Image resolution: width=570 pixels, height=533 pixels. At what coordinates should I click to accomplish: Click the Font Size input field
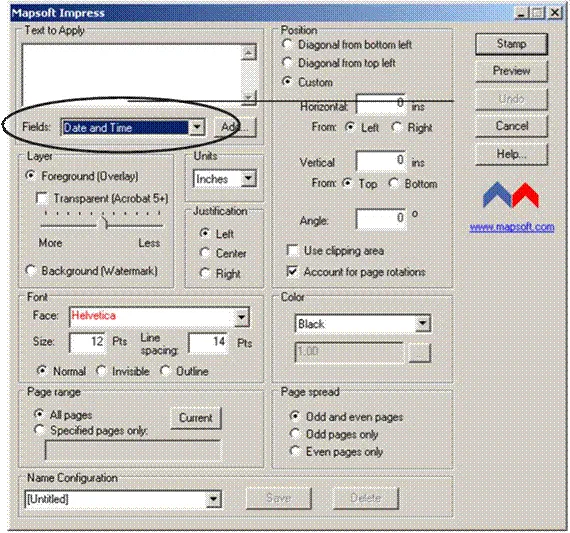[x=87, y=342]
